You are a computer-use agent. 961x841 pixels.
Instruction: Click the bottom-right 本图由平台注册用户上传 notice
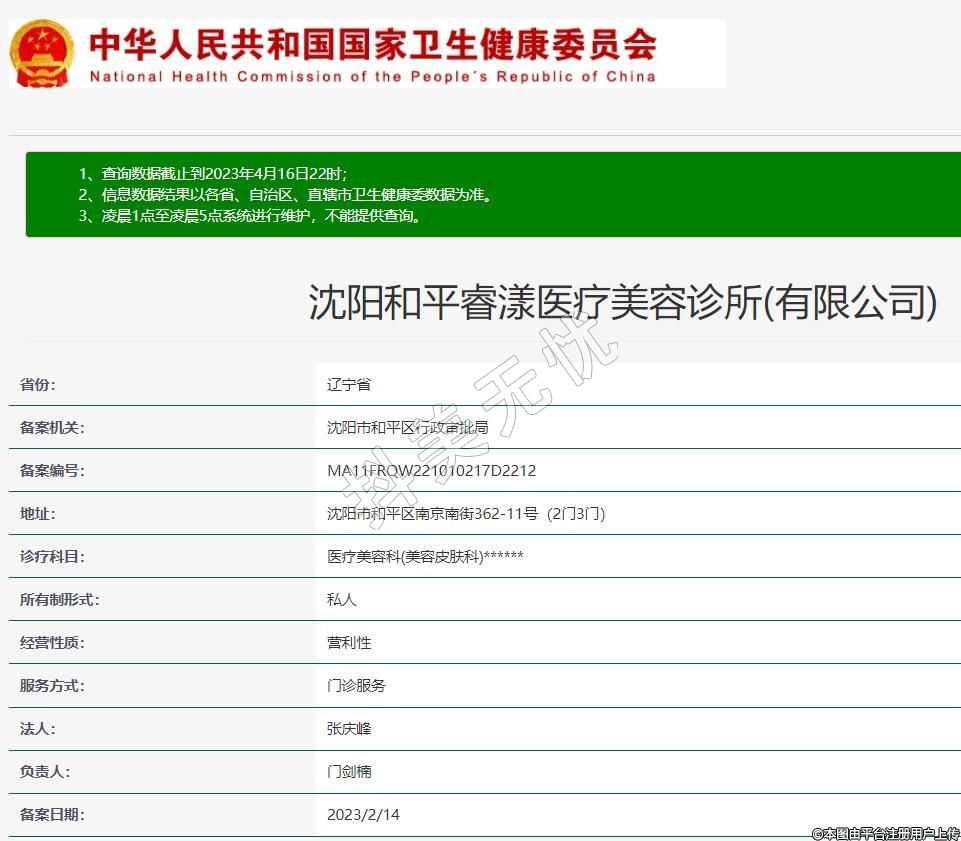(x=885, y=833)
